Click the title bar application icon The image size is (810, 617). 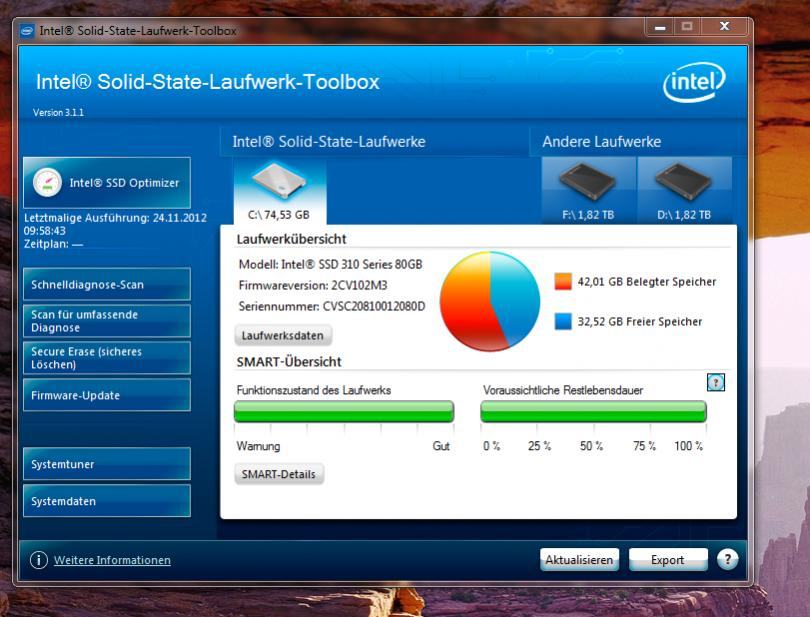(x=27, y=31)
